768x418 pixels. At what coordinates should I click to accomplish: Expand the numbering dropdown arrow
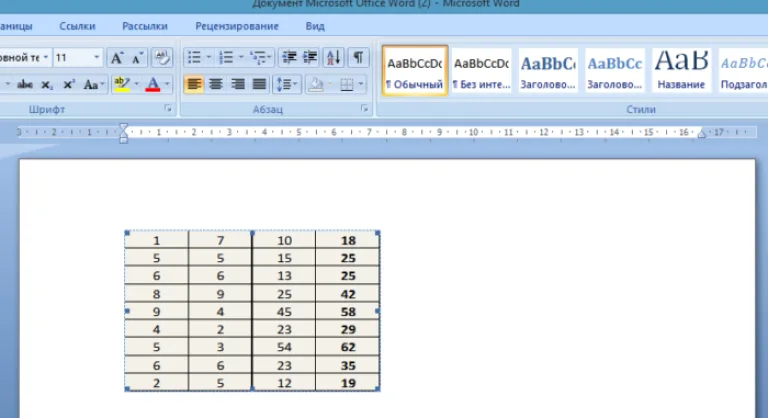pos(240,58)
